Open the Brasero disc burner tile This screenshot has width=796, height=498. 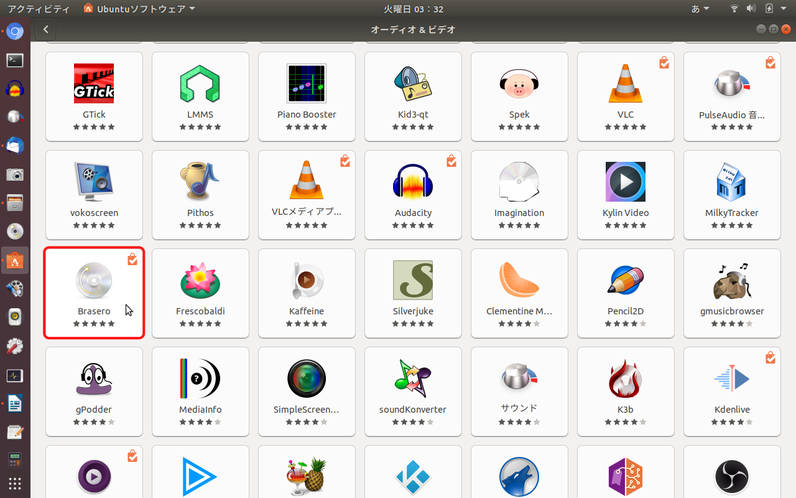click(94, 293)
